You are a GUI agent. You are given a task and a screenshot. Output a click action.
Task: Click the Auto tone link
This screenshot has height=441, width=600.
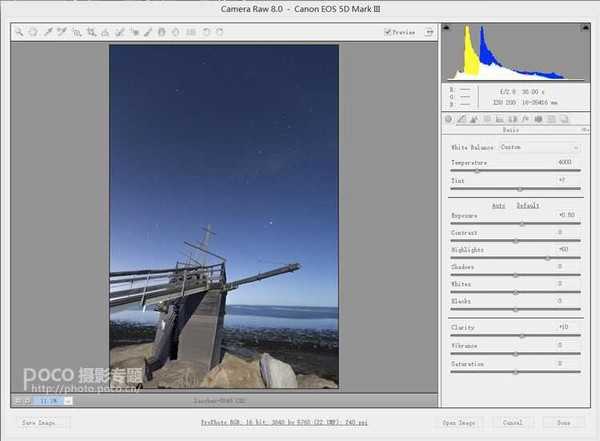coord(498,205)
